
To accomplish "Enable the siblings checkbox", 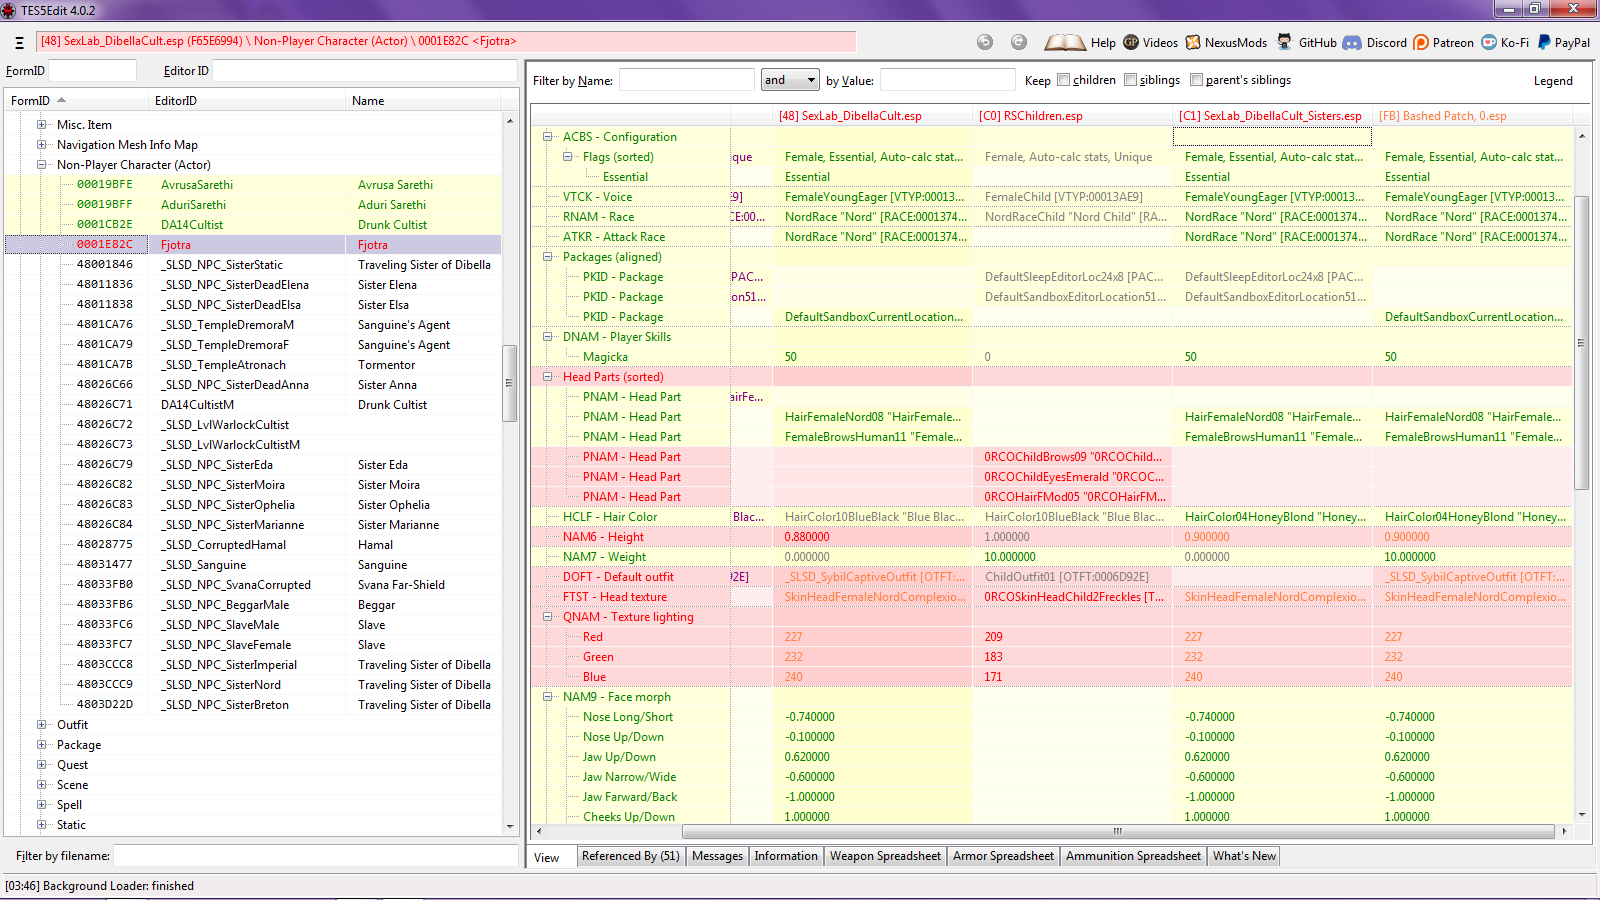I will pos(1130,80).
